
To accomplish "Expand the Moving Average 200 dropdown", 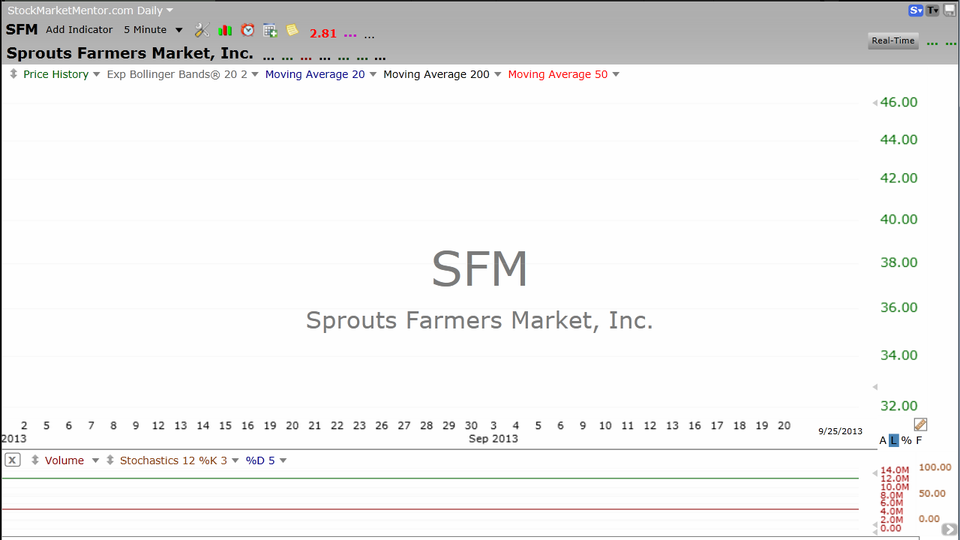I will coord(498,75).
